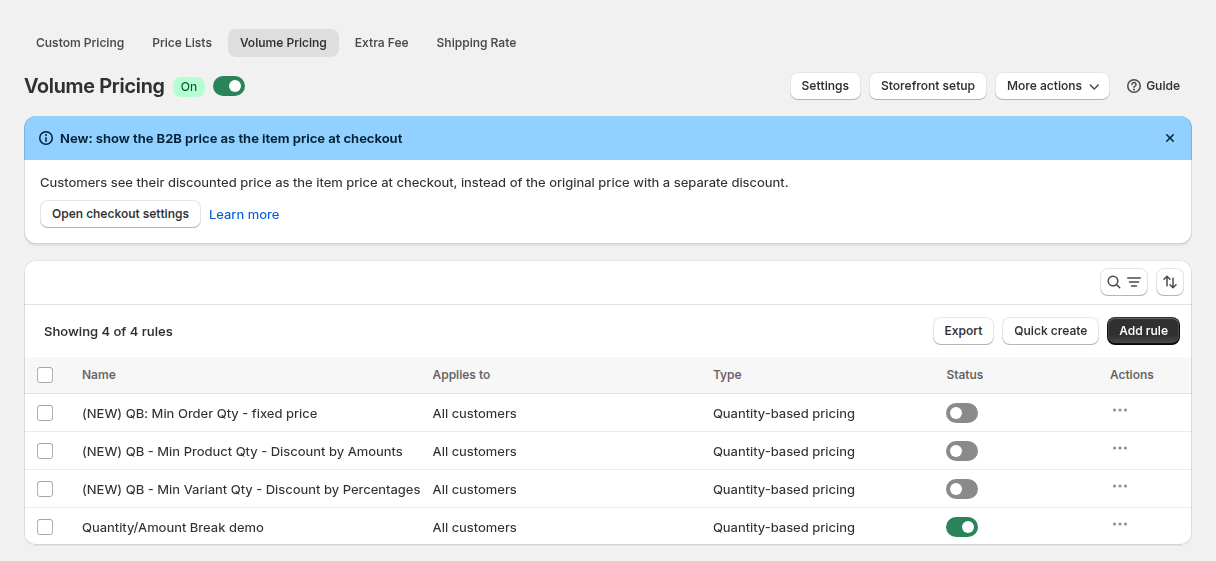Click the Storefront setup button
The width and height of the screenshot is (1216, 561).
click(928, 86)
